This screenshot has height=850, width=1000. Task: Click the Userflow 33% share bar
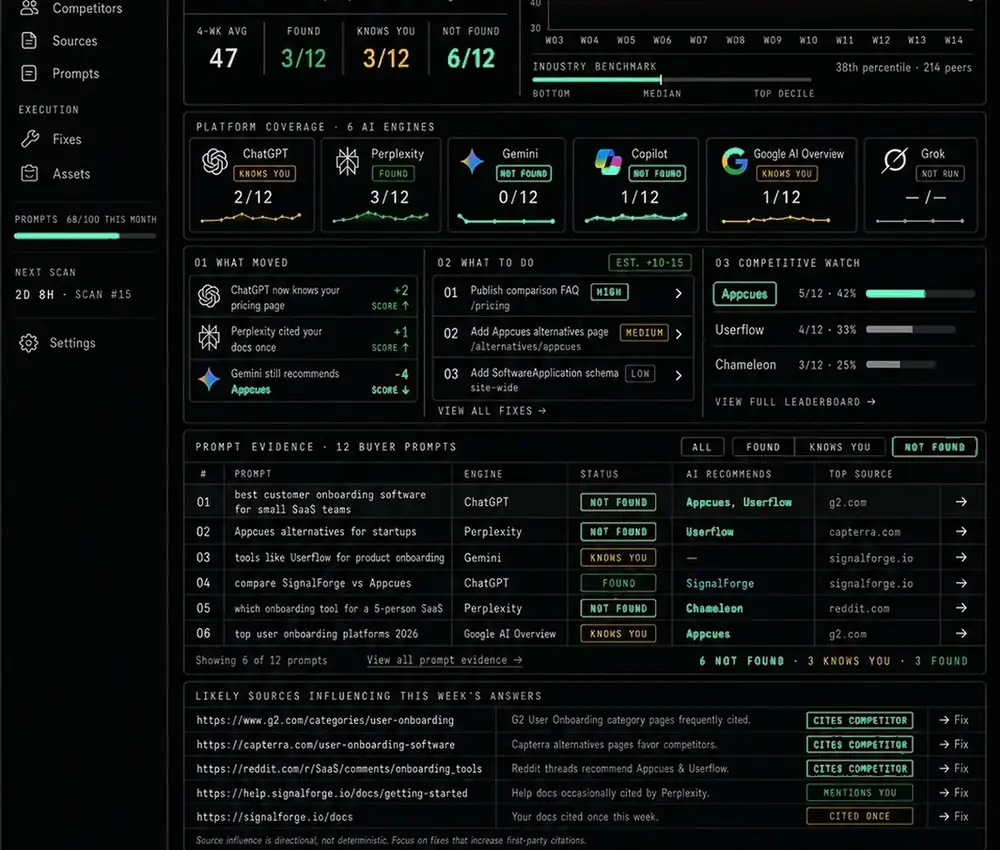[911, 330]
